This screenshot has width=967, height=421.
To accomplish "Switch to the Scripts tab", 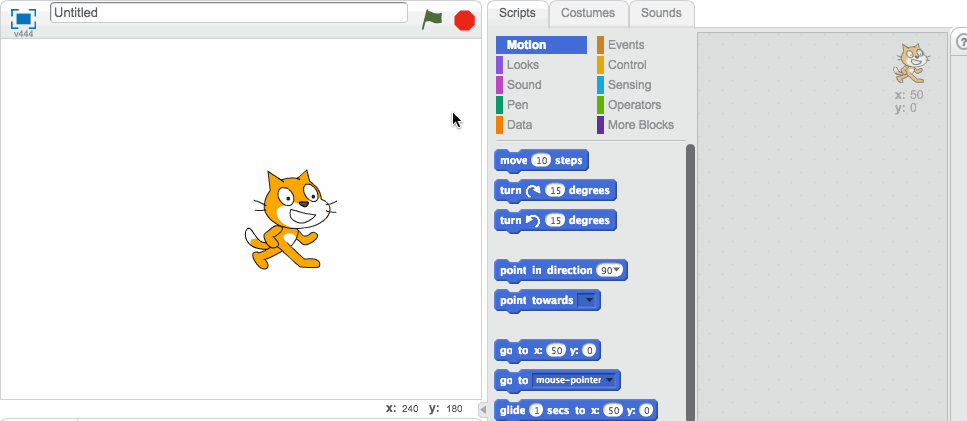I will coord(517,13).
